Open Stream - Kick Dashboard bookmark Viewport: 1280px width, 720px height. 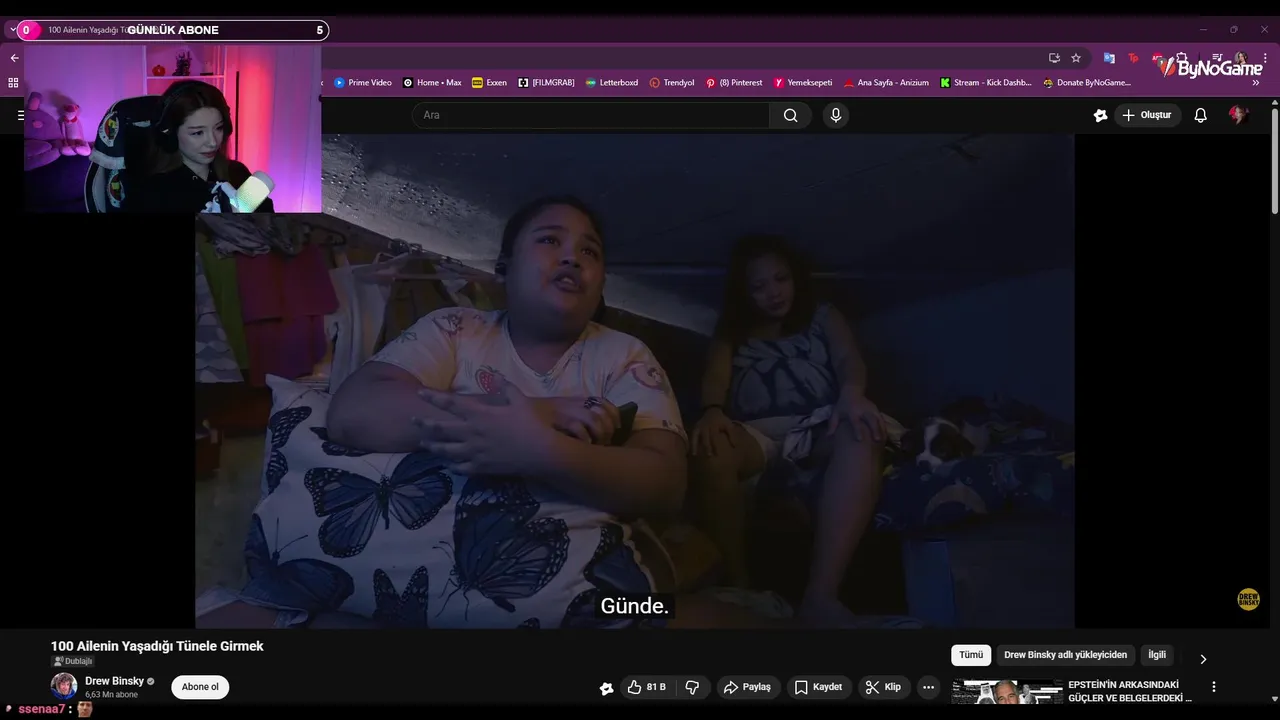tap(986, 83)
